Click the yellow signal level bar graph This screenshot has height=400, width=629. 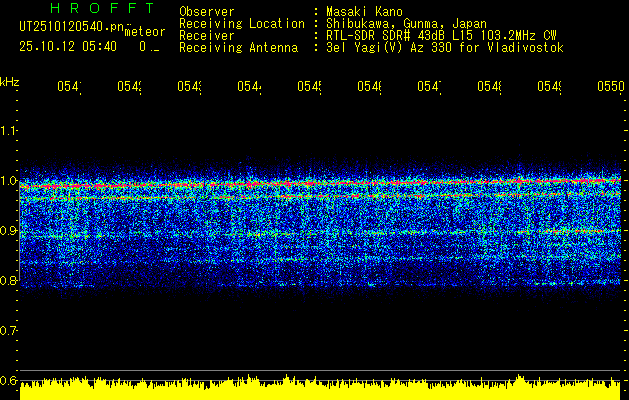coord(320,388)
